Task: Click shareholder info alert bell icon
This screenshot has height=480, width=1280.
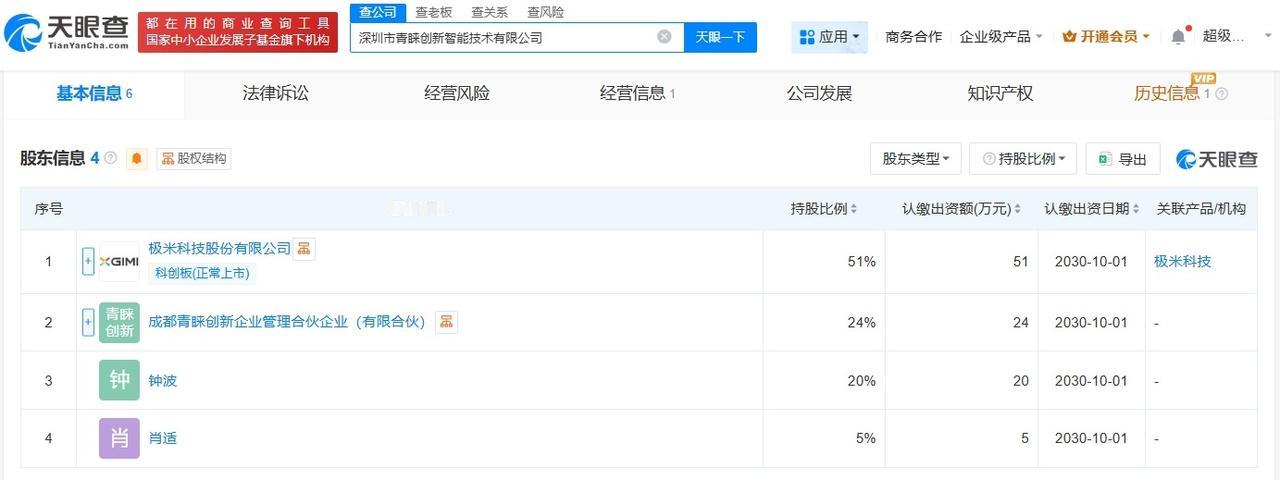Action: (x=137, y=158)
